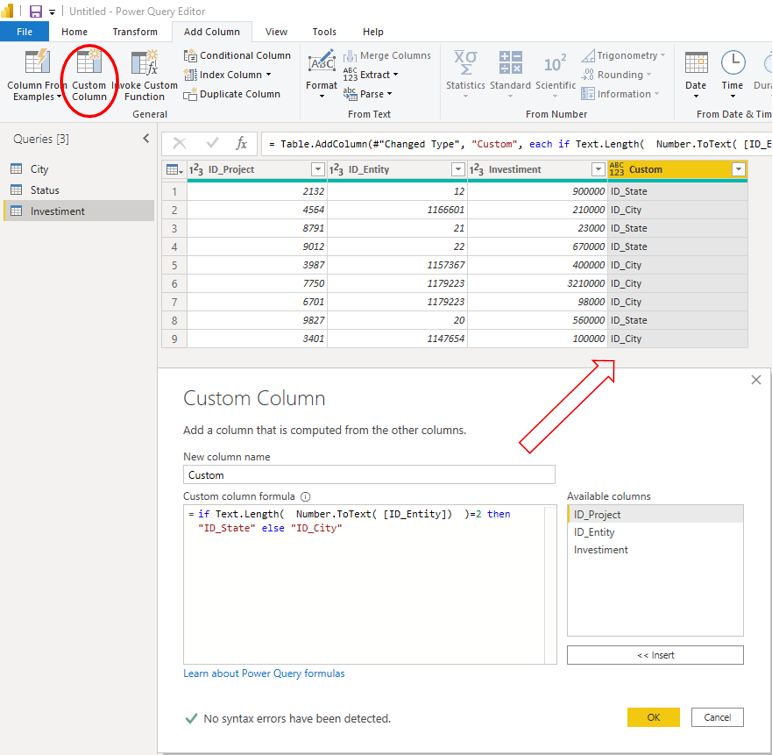Switch to the Transform tab

(135, 32)
